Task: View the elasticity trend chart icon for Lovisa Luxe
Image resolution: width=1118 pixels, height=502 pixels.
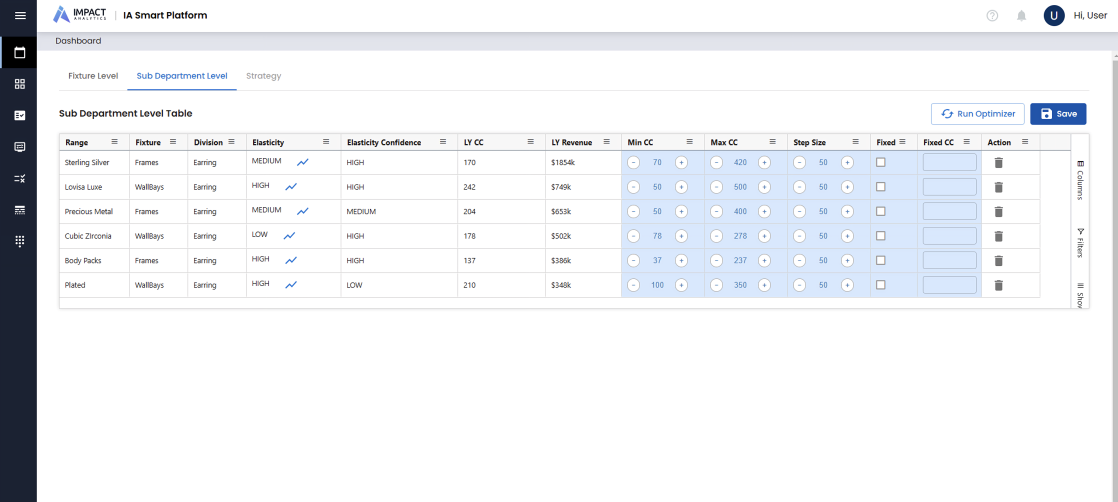Action: [291, 187]
